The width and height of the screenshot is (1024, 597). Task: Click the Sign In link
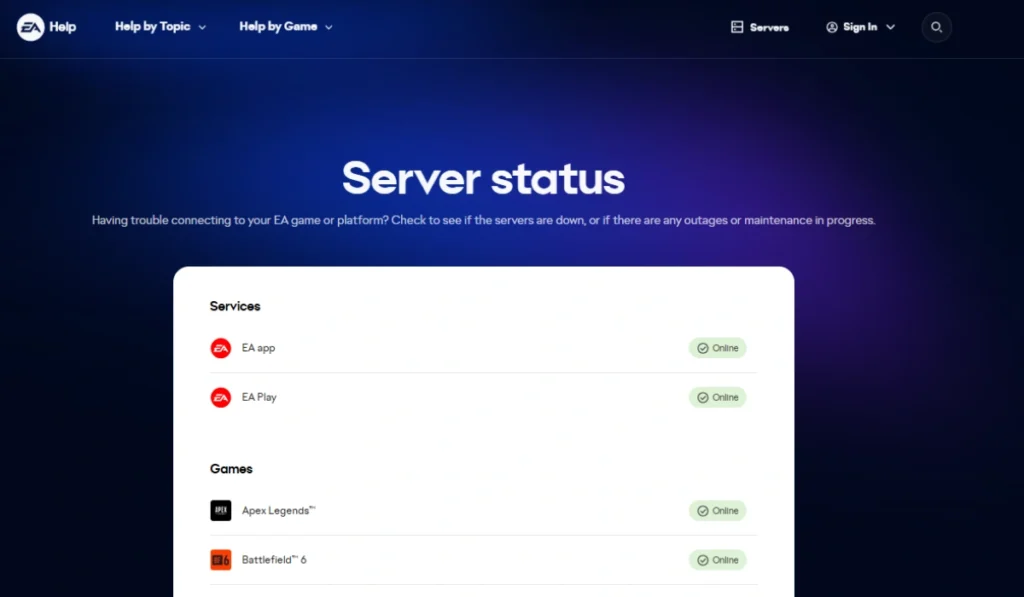point(860,27)
